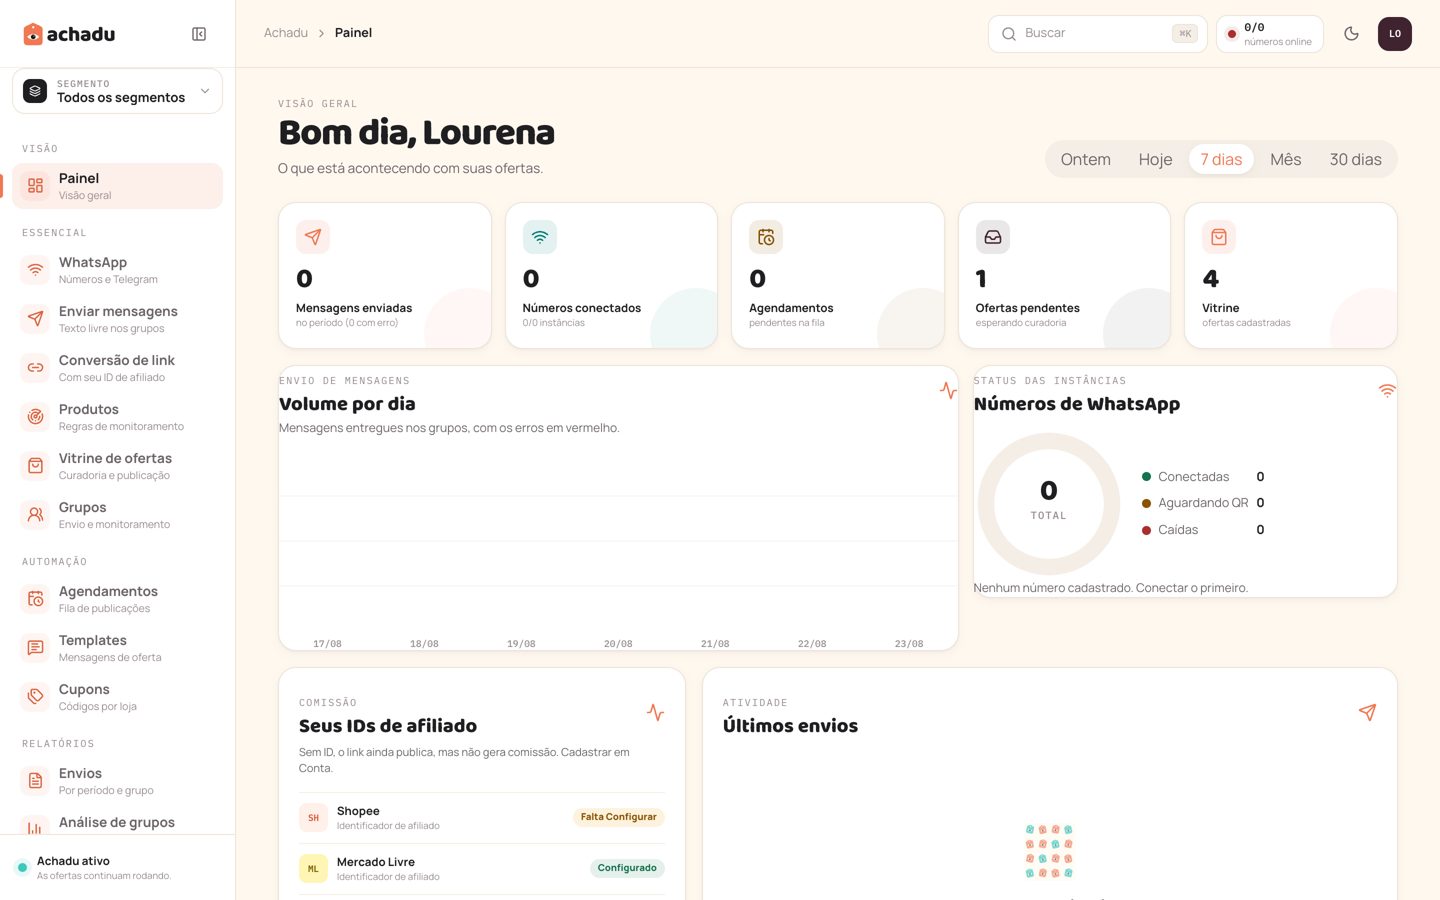Click the Shopee row name
1440x900 pixels.
pos(358,811)
